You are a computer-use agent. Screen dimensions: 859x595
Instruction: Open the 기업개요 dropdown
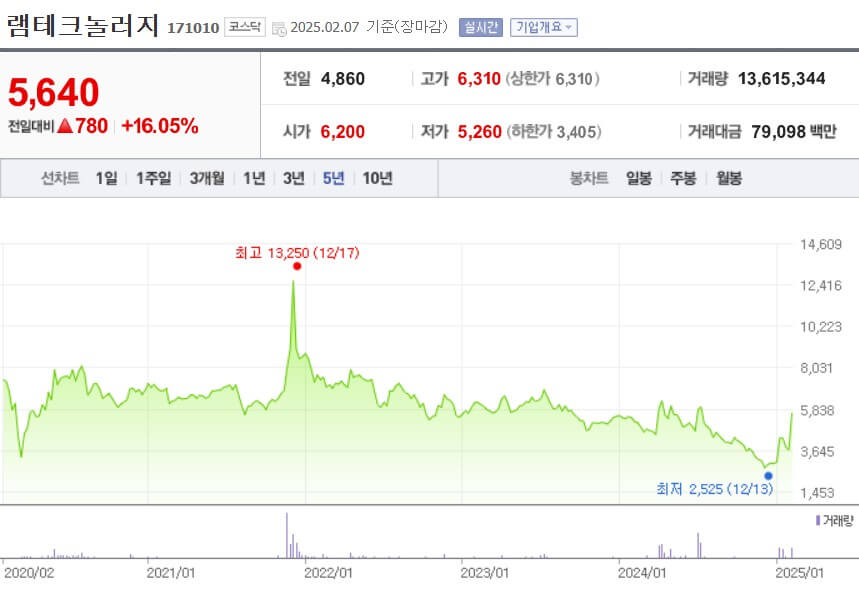tap(544, 27)
